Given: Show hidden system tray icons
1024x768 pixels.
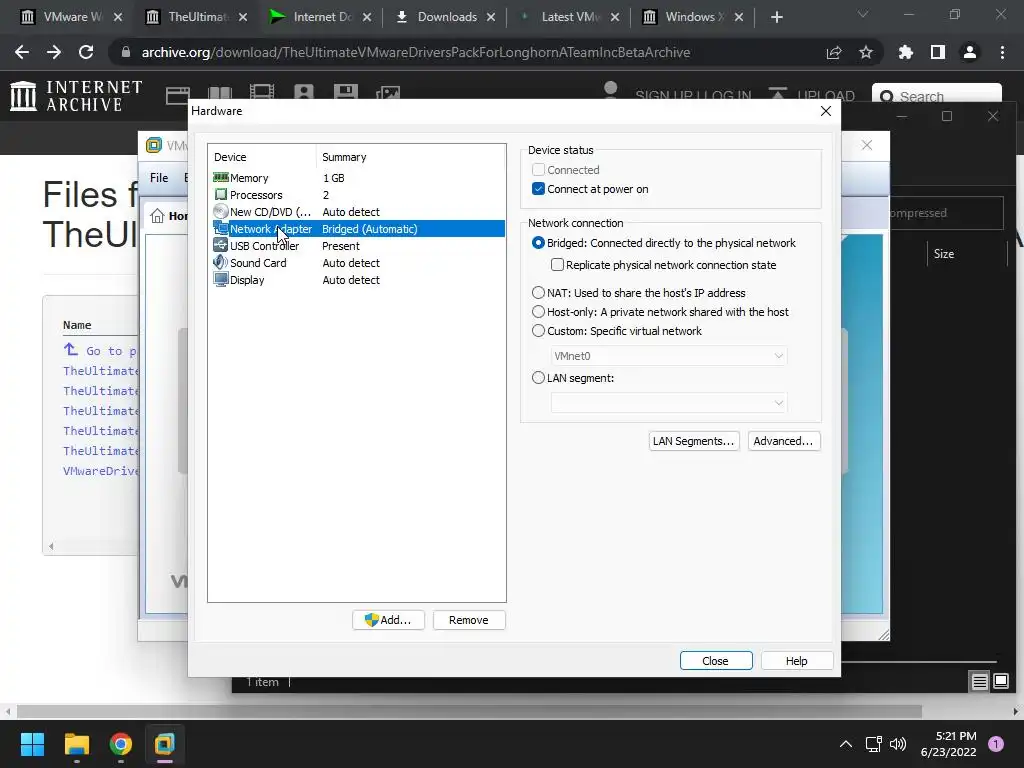Looking at the screenshot, I should pos(846,744).
